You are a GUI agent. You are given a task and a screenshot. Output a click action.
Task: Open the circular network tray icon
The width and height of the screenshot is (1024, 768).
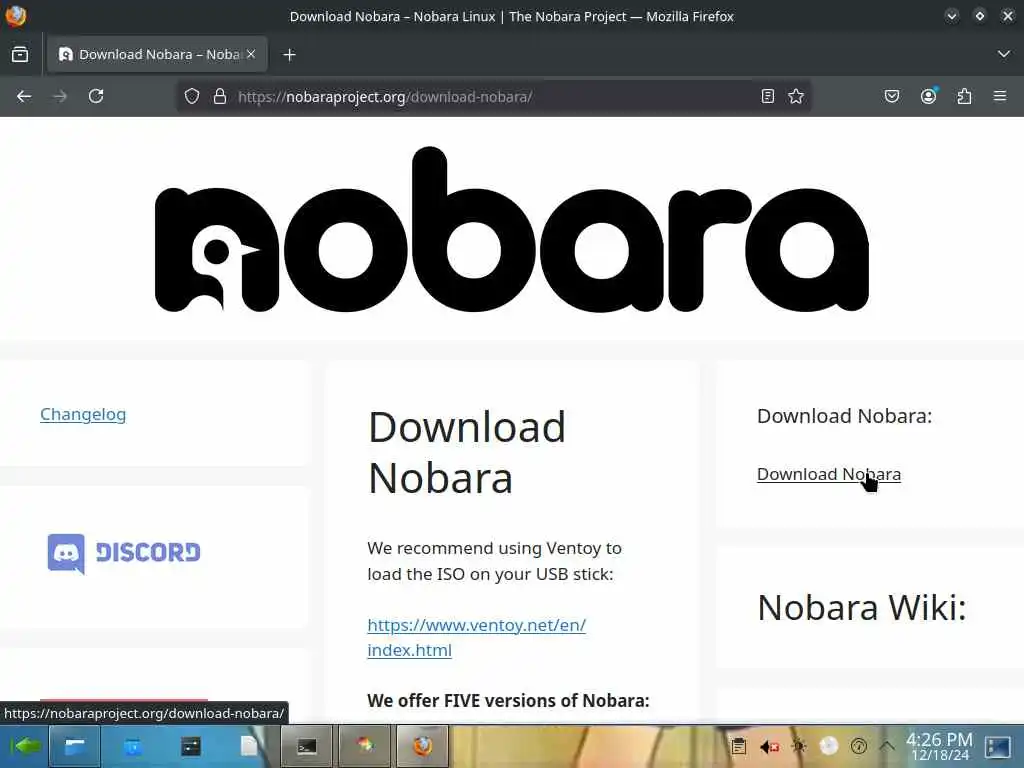point(859,746)
